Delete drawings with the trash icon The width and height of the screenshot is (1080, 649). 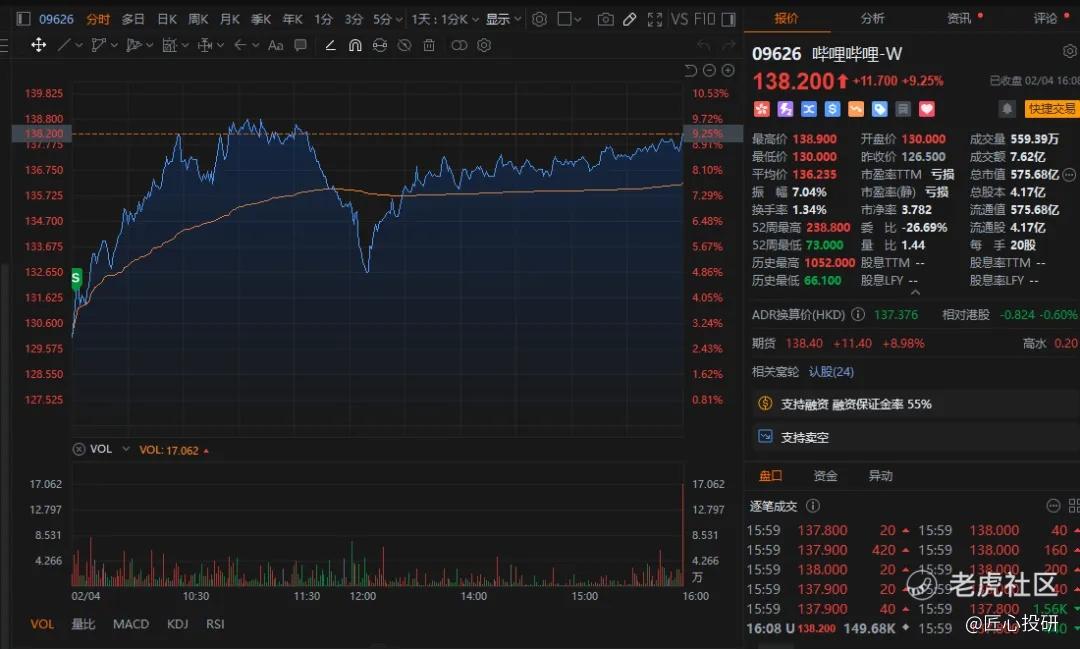point(428,45)
